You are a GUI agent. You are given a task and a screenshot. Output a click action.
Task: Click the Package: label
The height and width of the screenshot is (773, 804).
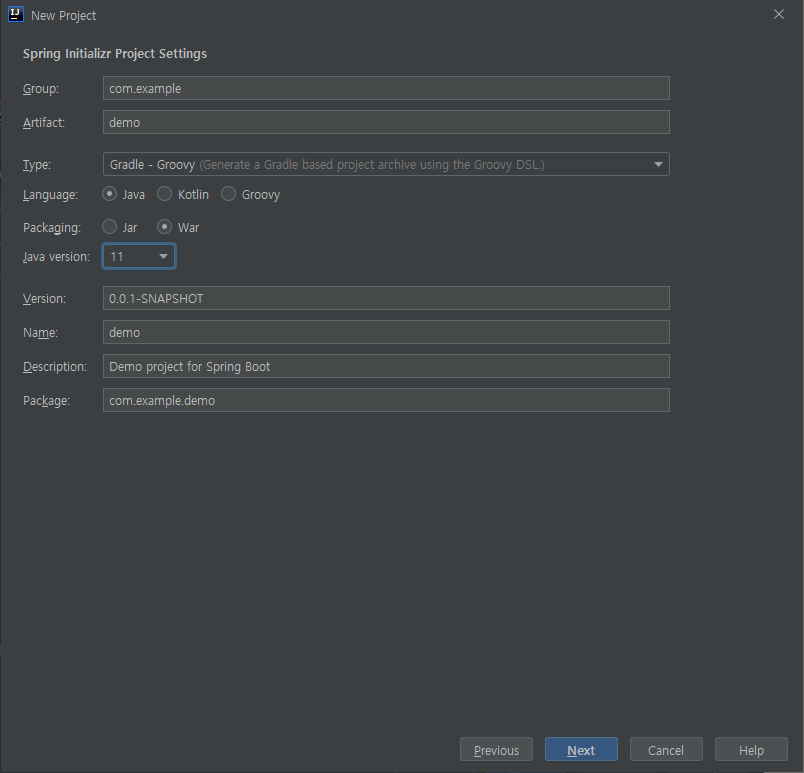click(46, 401)
